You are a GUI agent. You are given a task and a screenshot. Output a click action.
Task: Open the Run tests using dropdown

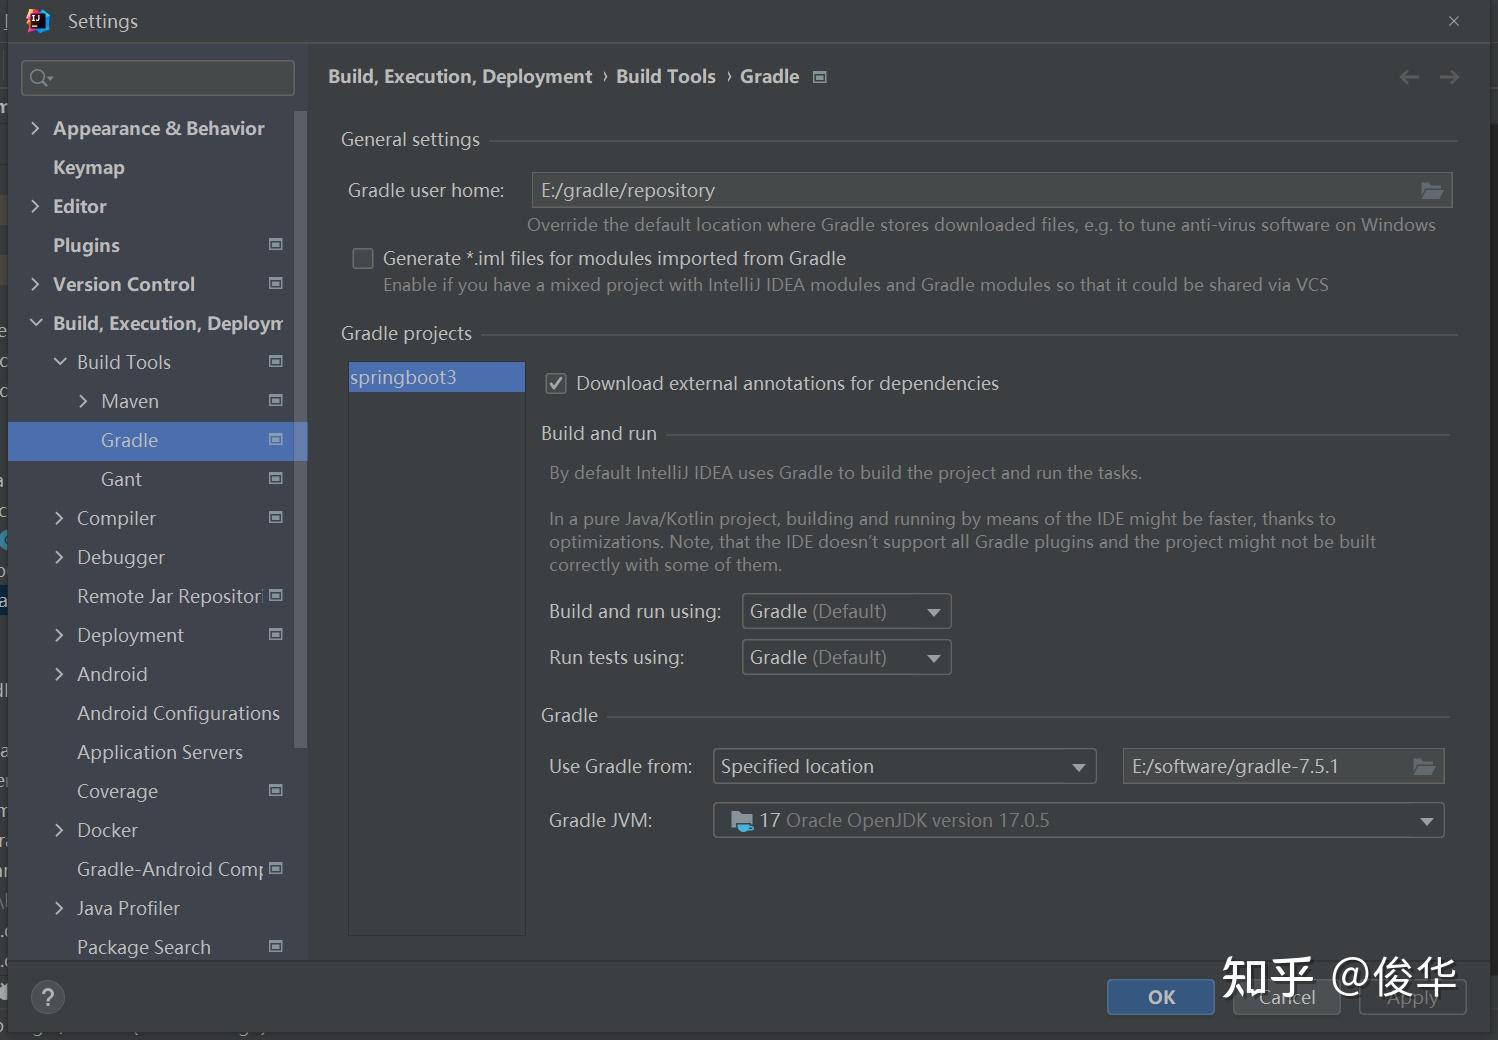point(846,657)
